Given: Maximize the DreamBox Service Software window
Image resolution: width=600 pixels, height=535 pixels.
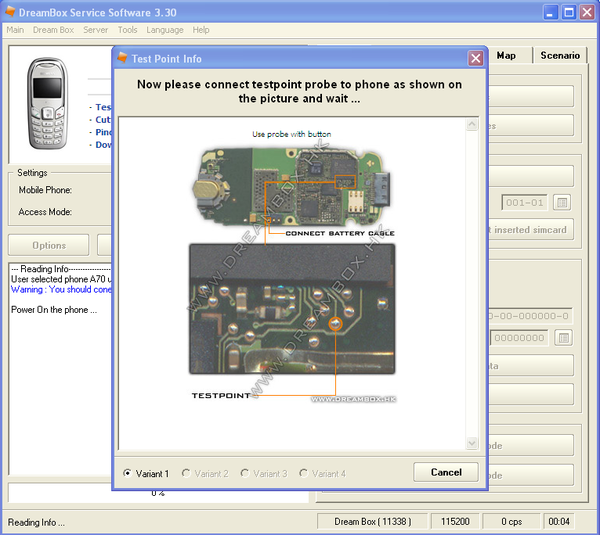Looking at the screenshot, I should click(x=568, y=12).
